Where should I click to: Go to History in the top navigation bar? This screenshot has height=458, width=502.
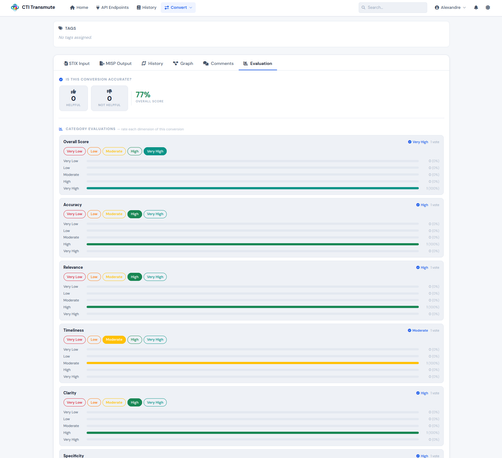coord(146,7)
